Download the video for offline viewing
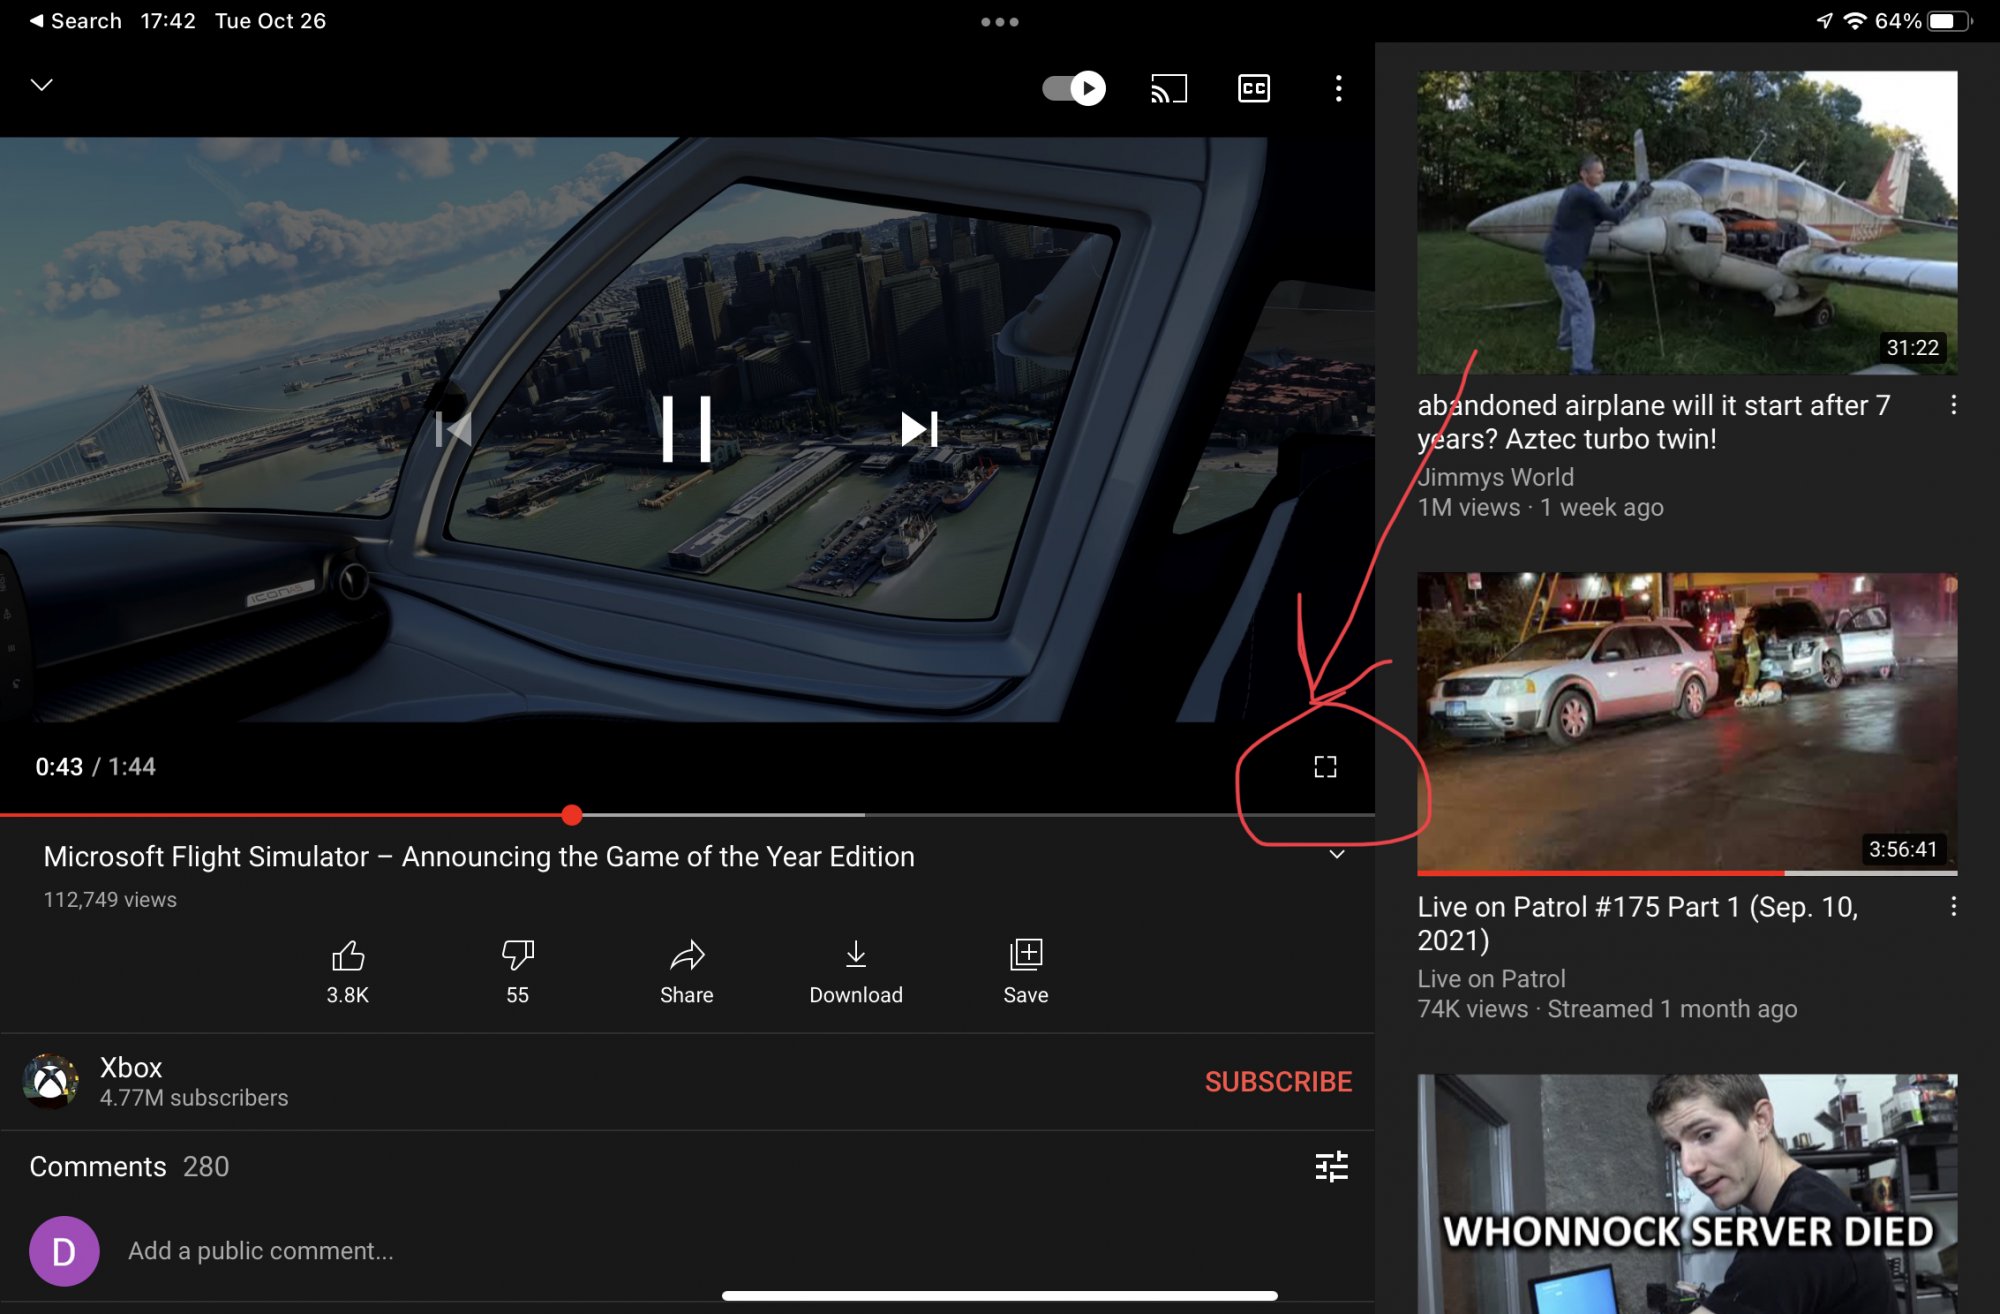The width and height of the screenshot is (2000, 1314). tap(856, 957)
